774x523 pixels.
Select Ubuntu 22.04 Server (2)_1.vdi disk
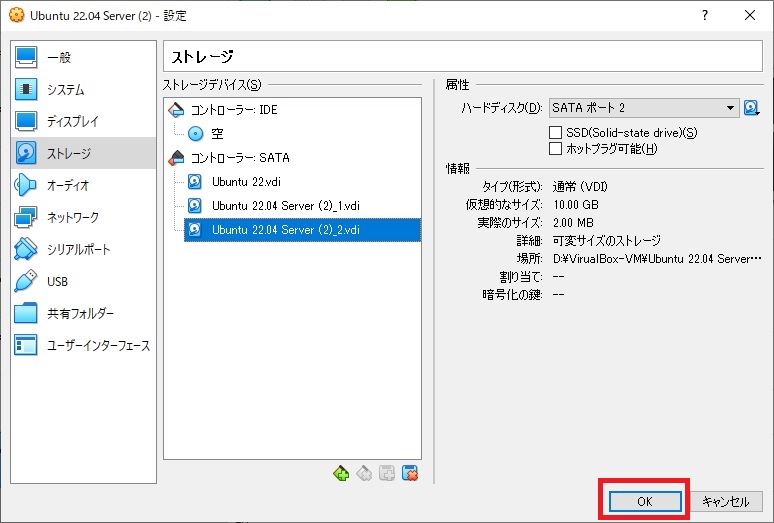pos(303,206)
